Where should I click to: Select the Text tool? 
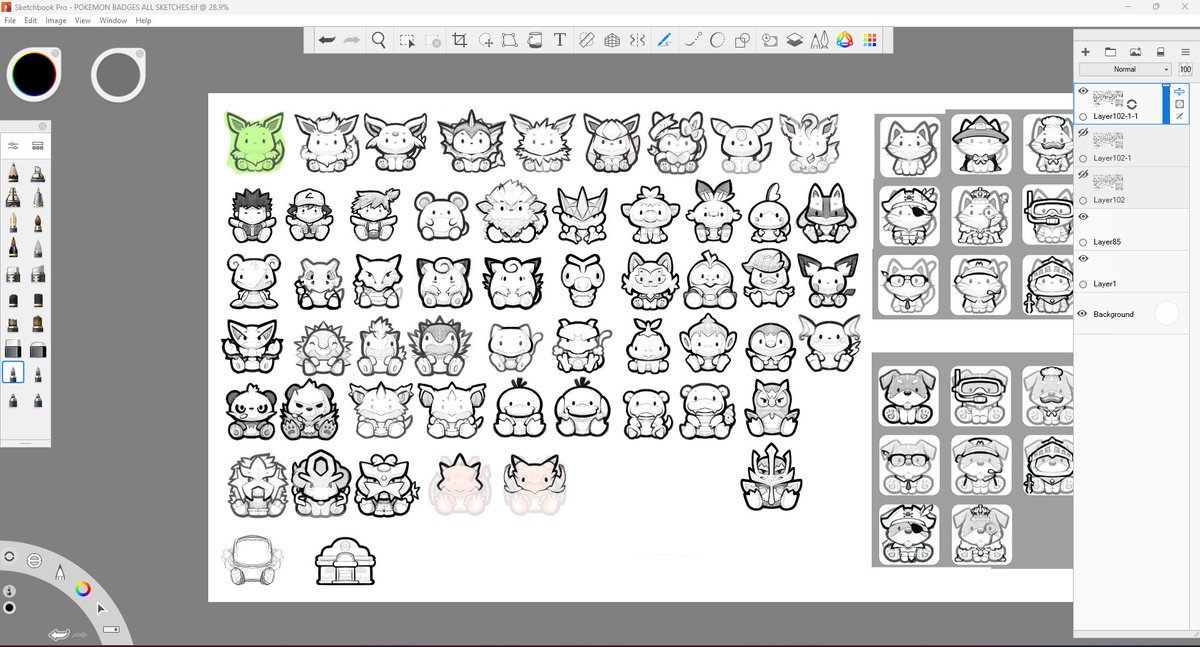click(x=560, y=40)
